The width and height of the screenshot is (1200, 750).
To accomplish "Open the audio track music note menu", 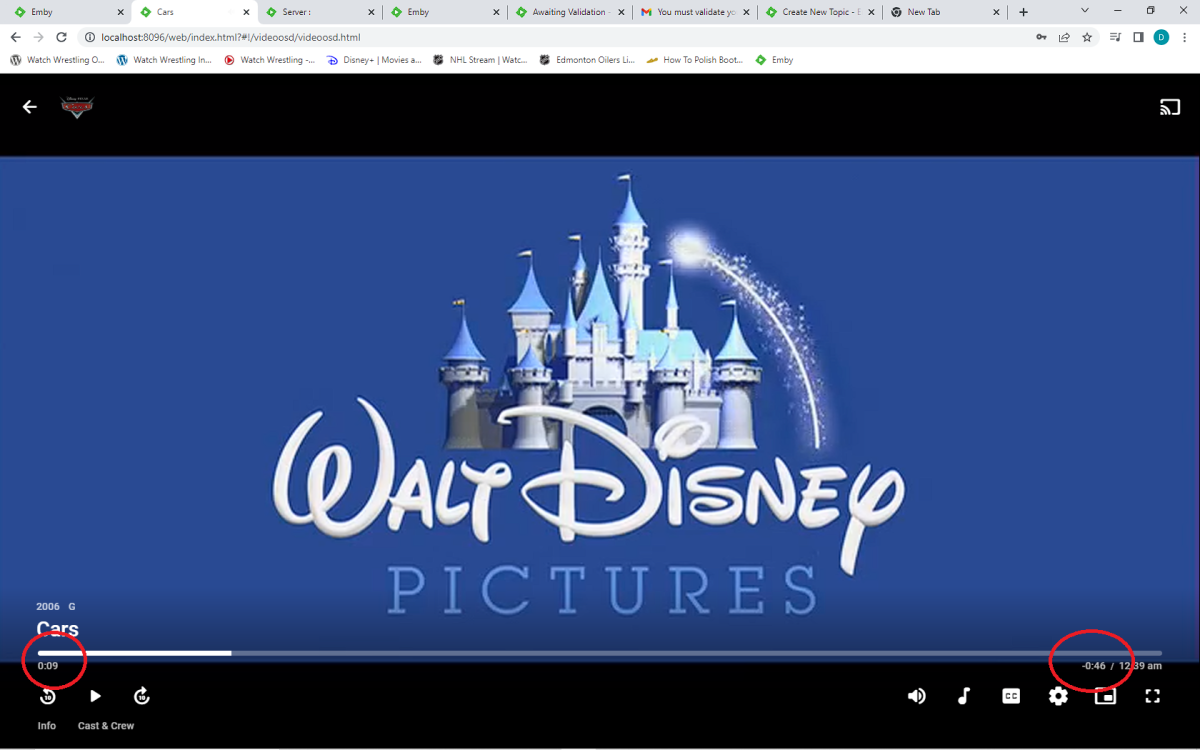I will pos(964,696).
